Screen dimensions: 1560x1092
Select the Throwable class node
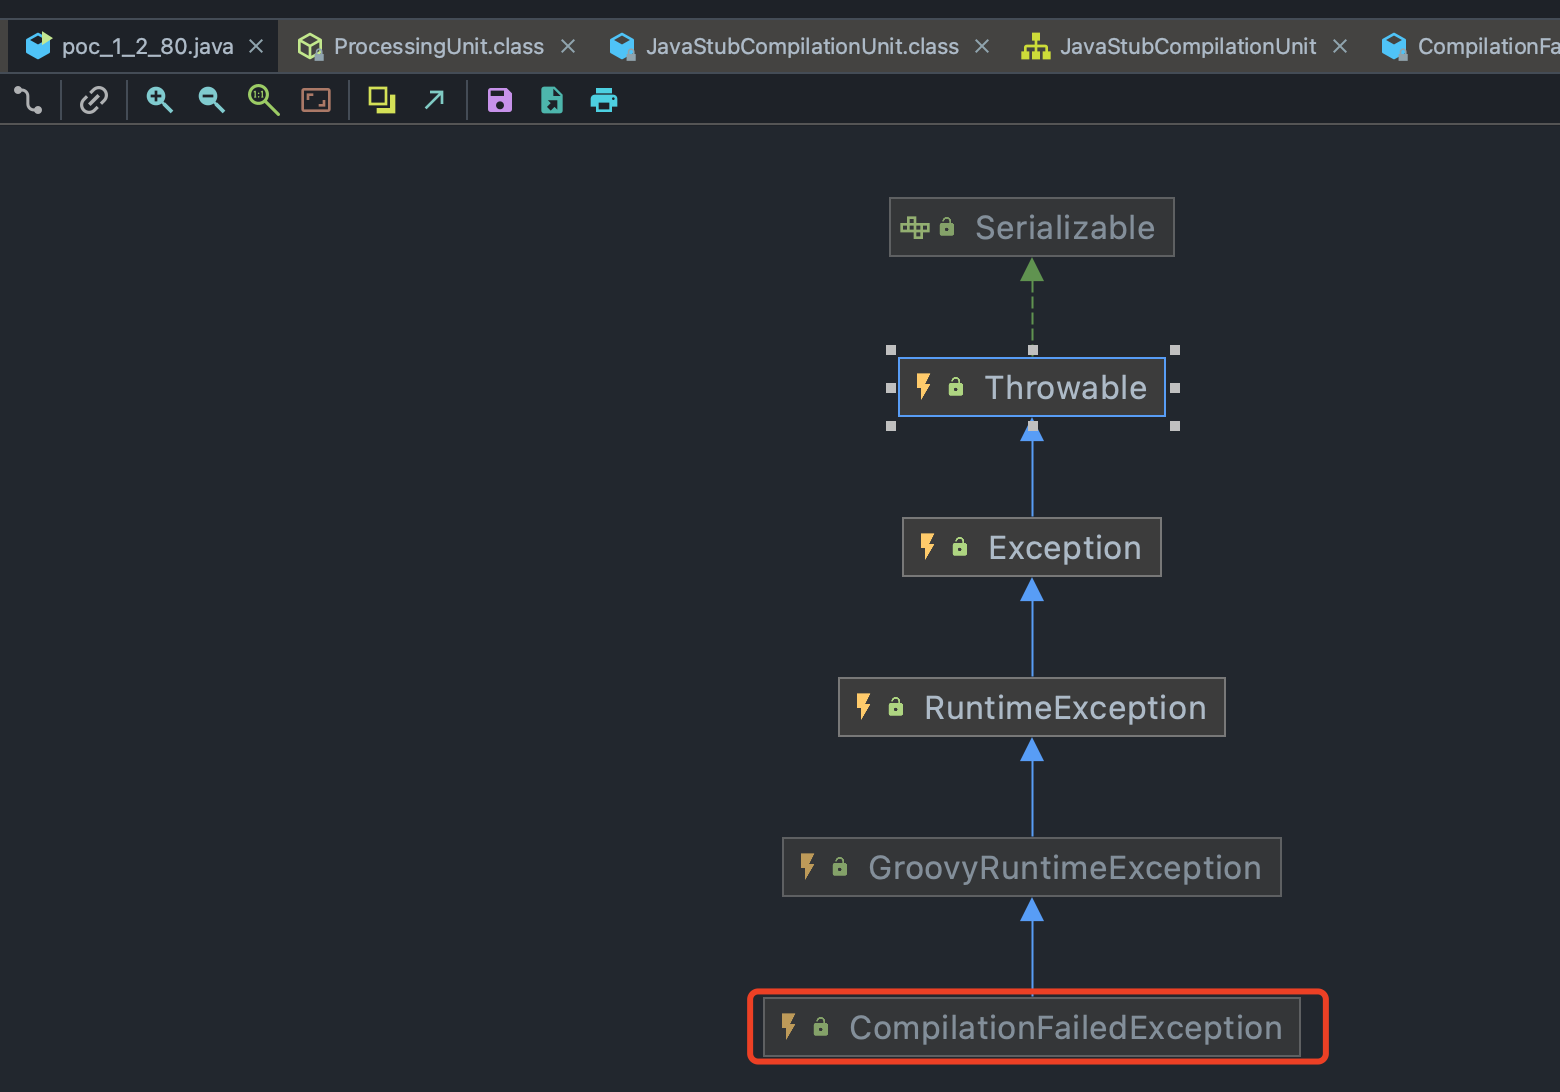coord(1032,387)
